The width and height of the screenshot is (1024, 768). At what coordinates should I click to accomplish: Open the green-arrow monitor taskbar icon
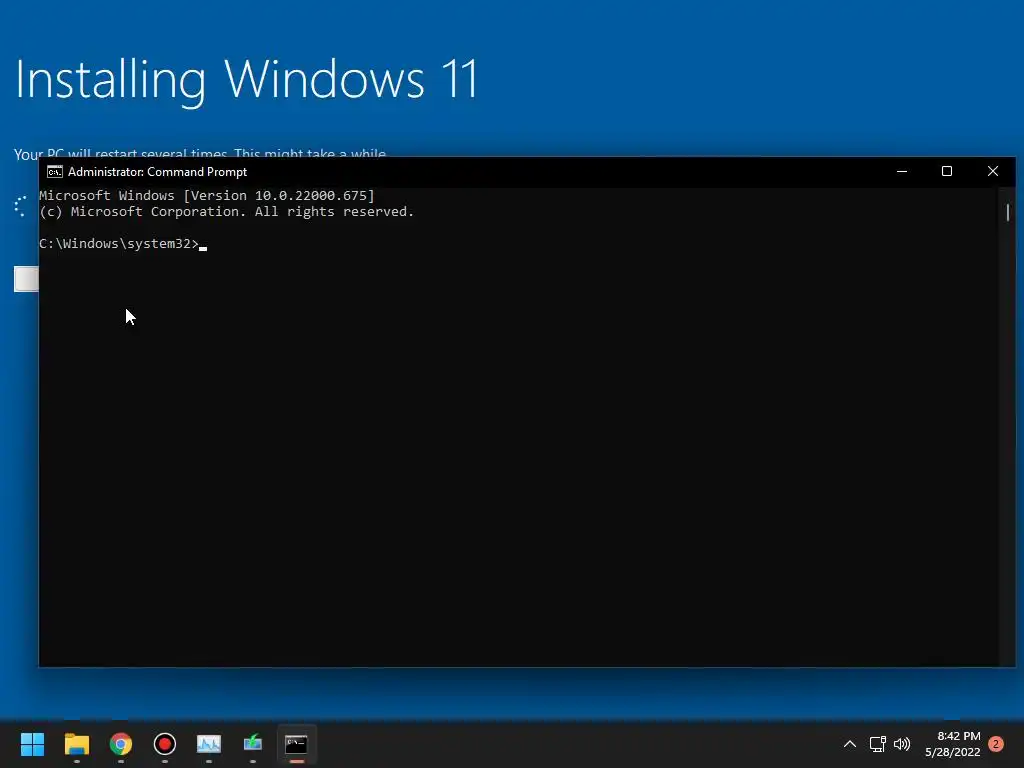click(253, 743)
